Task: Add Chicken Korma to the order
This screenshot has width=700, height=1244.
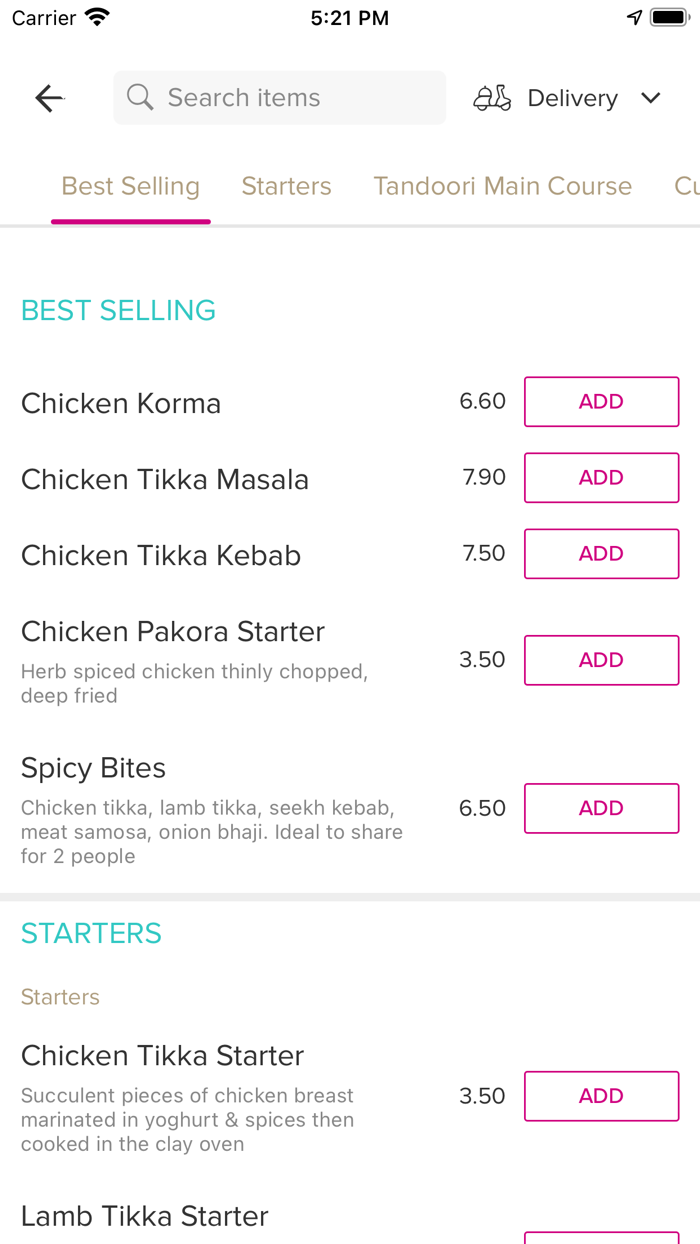Action: (601, 402)
